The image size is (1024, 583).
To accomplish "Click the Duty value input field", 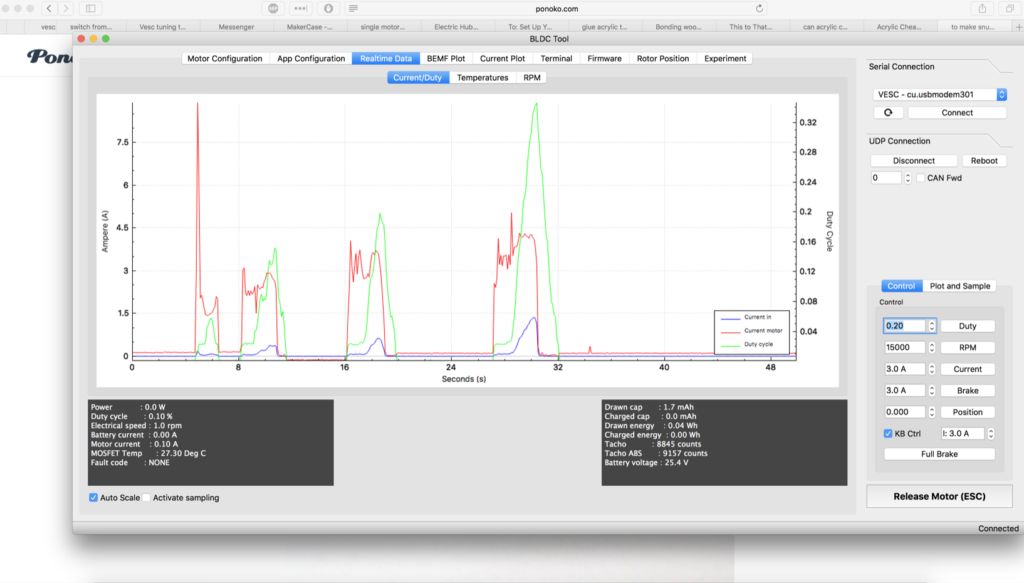I will (x=904, y=326).
